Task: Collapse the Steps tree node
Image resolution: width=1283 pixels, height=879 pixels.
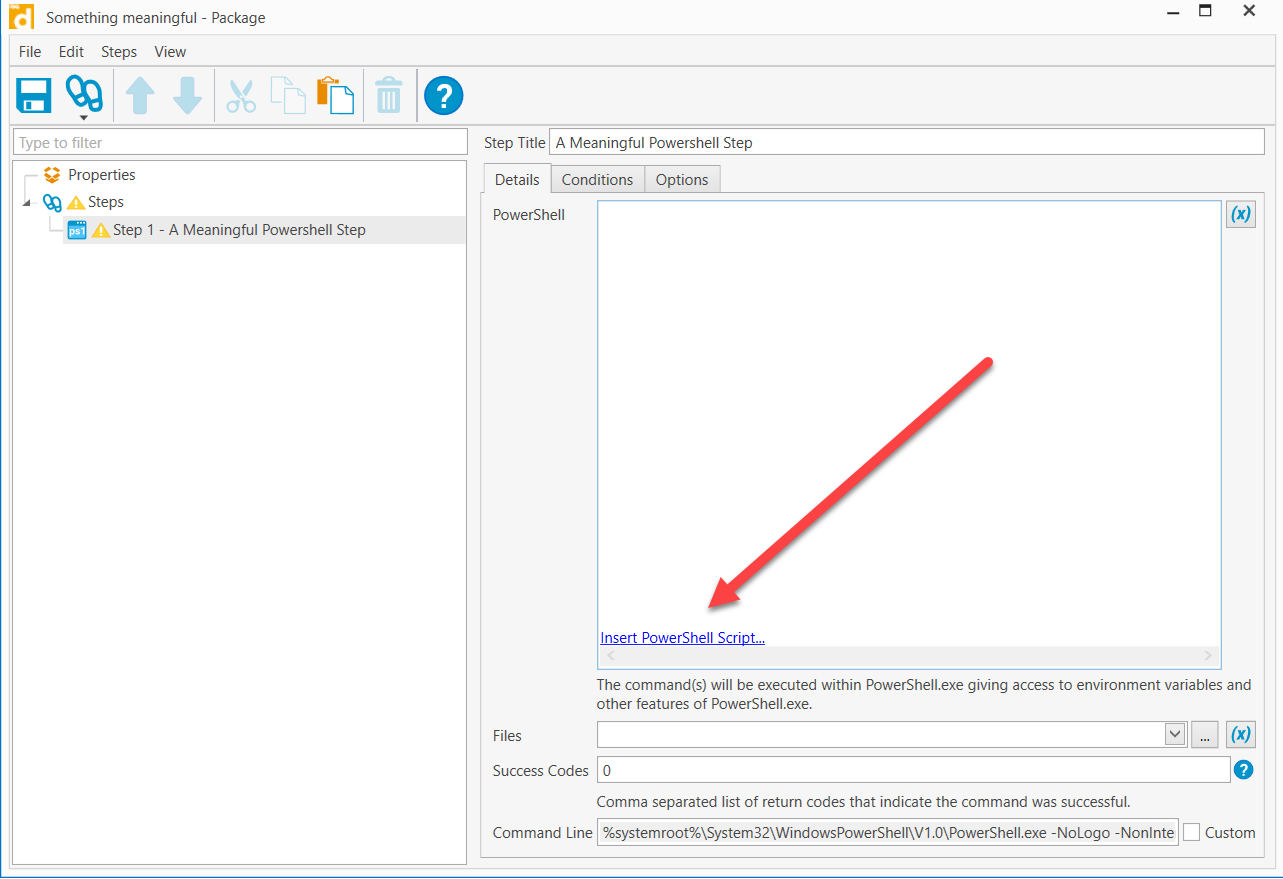Action: pyautogui.click(x=26, y=203)
